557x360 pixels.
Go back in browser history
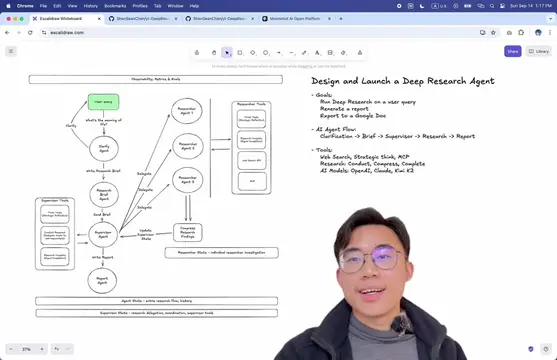(x=7, y=32)
